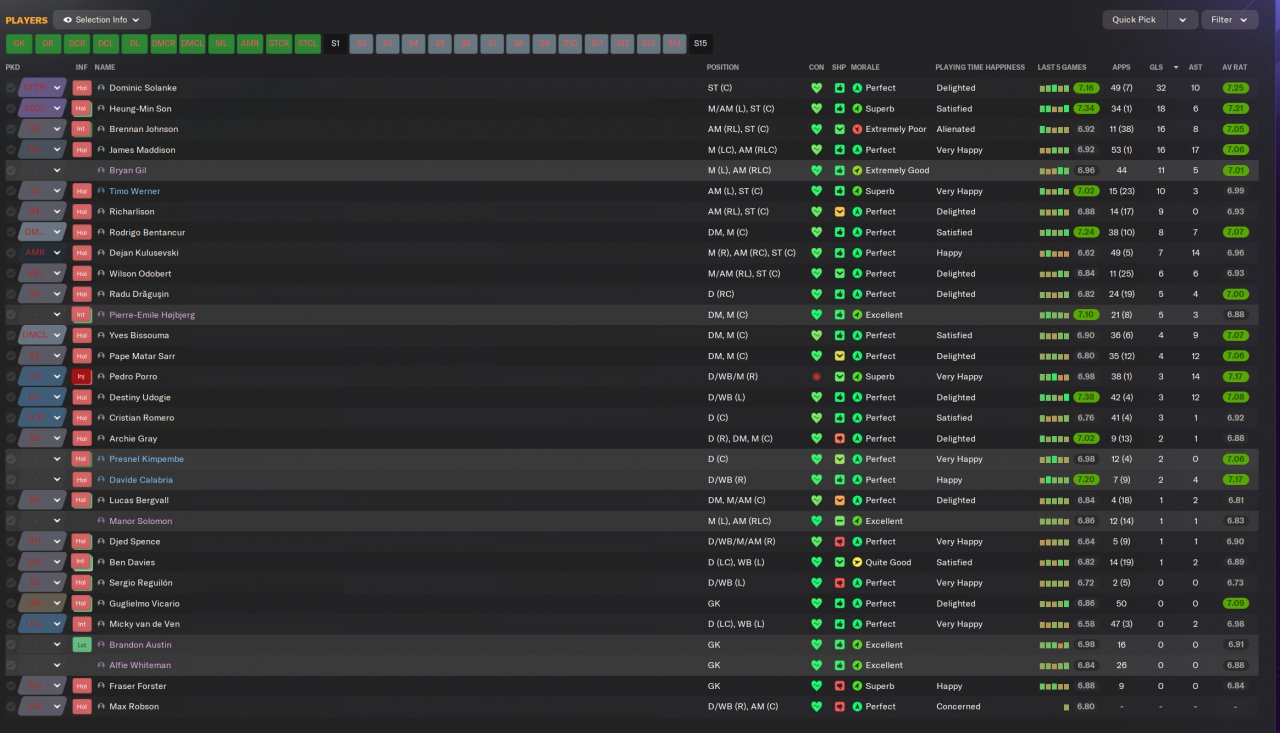Click the sharpness icon for Dominic Solanke
The image size is (1280, 733).
tap(839, 88)
